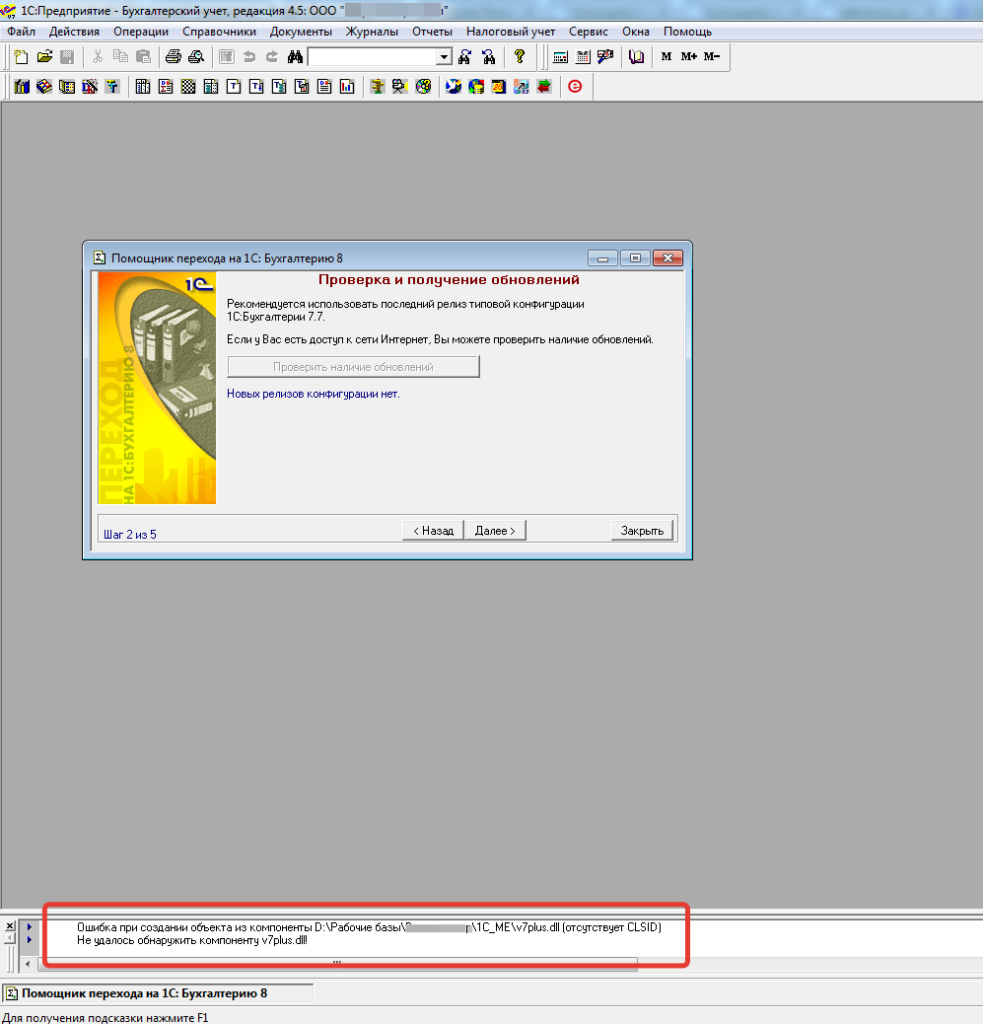Click the 'Ошибка при создании объекта' message line
The height and width of the screenshot is (1024, 983).
tap(369, 927)
